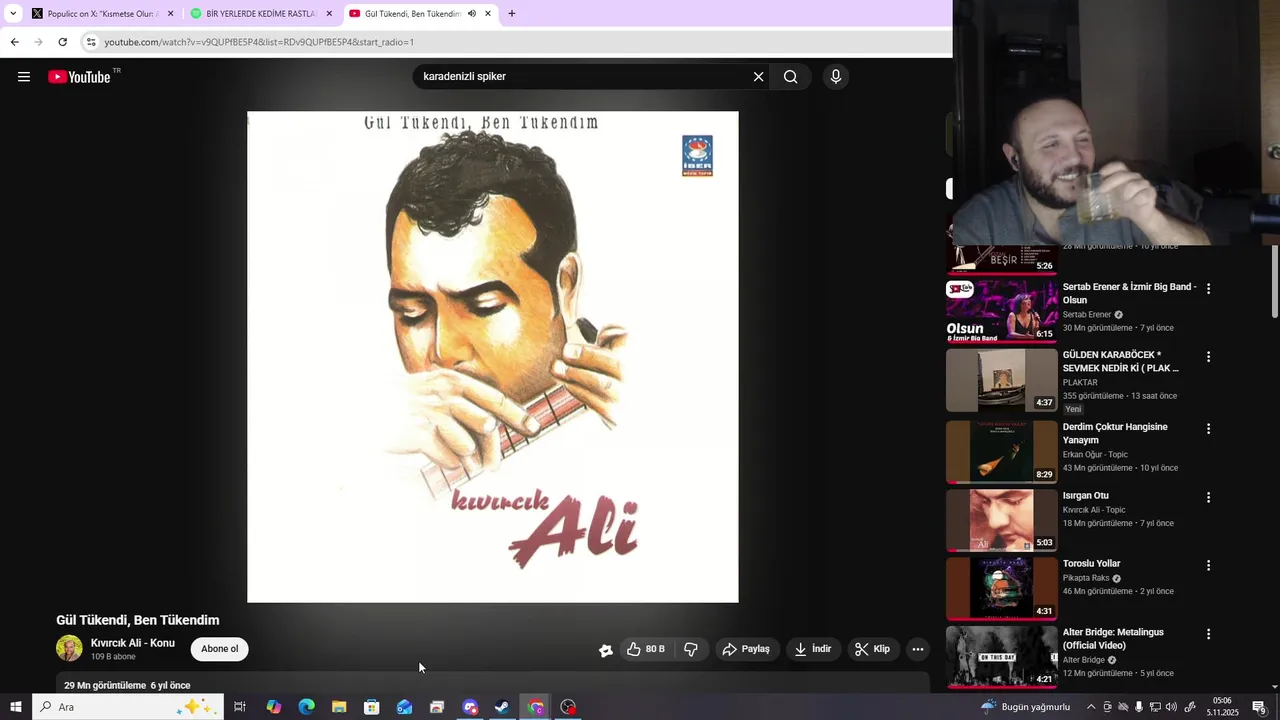
Task: Go forward with the browser forward arrow
Action: tap(38, 42)
